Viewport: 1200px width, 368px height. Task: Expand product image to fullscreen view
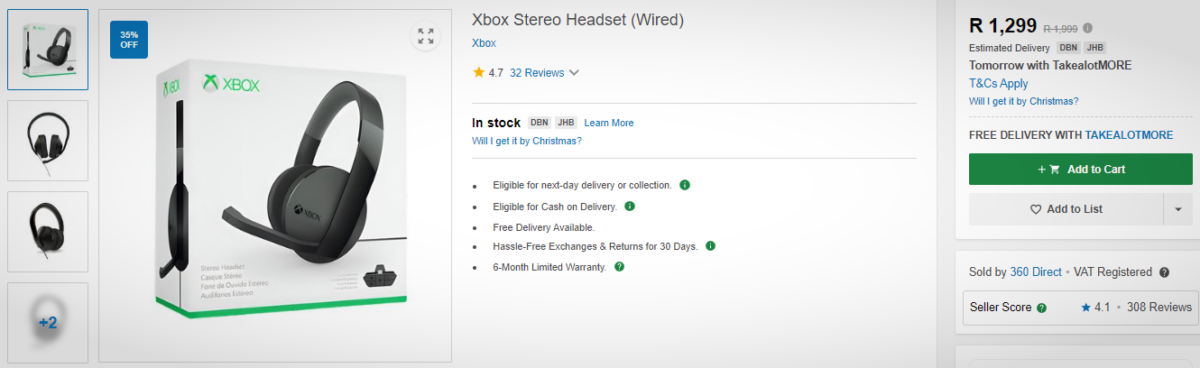[426, 37]
